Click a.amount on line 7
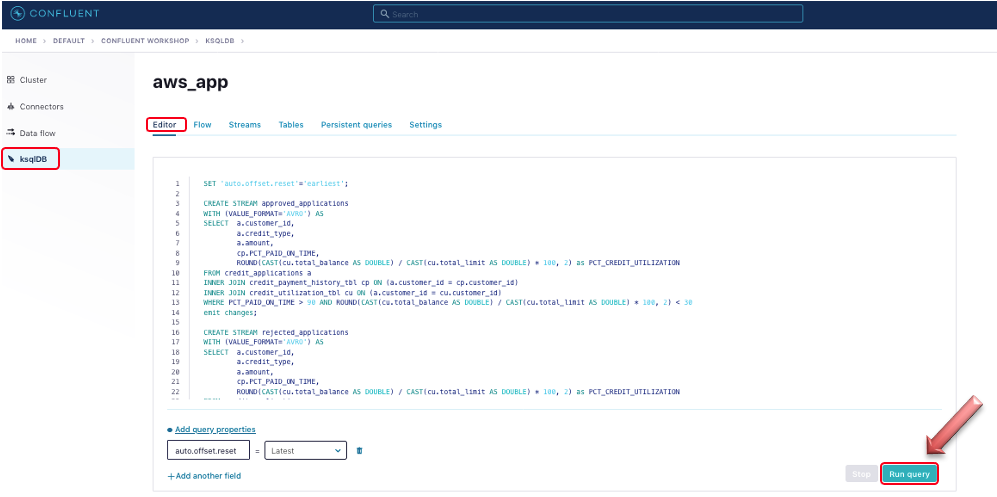This screenshot has width=997, height=497. click(x=255, y=243)
